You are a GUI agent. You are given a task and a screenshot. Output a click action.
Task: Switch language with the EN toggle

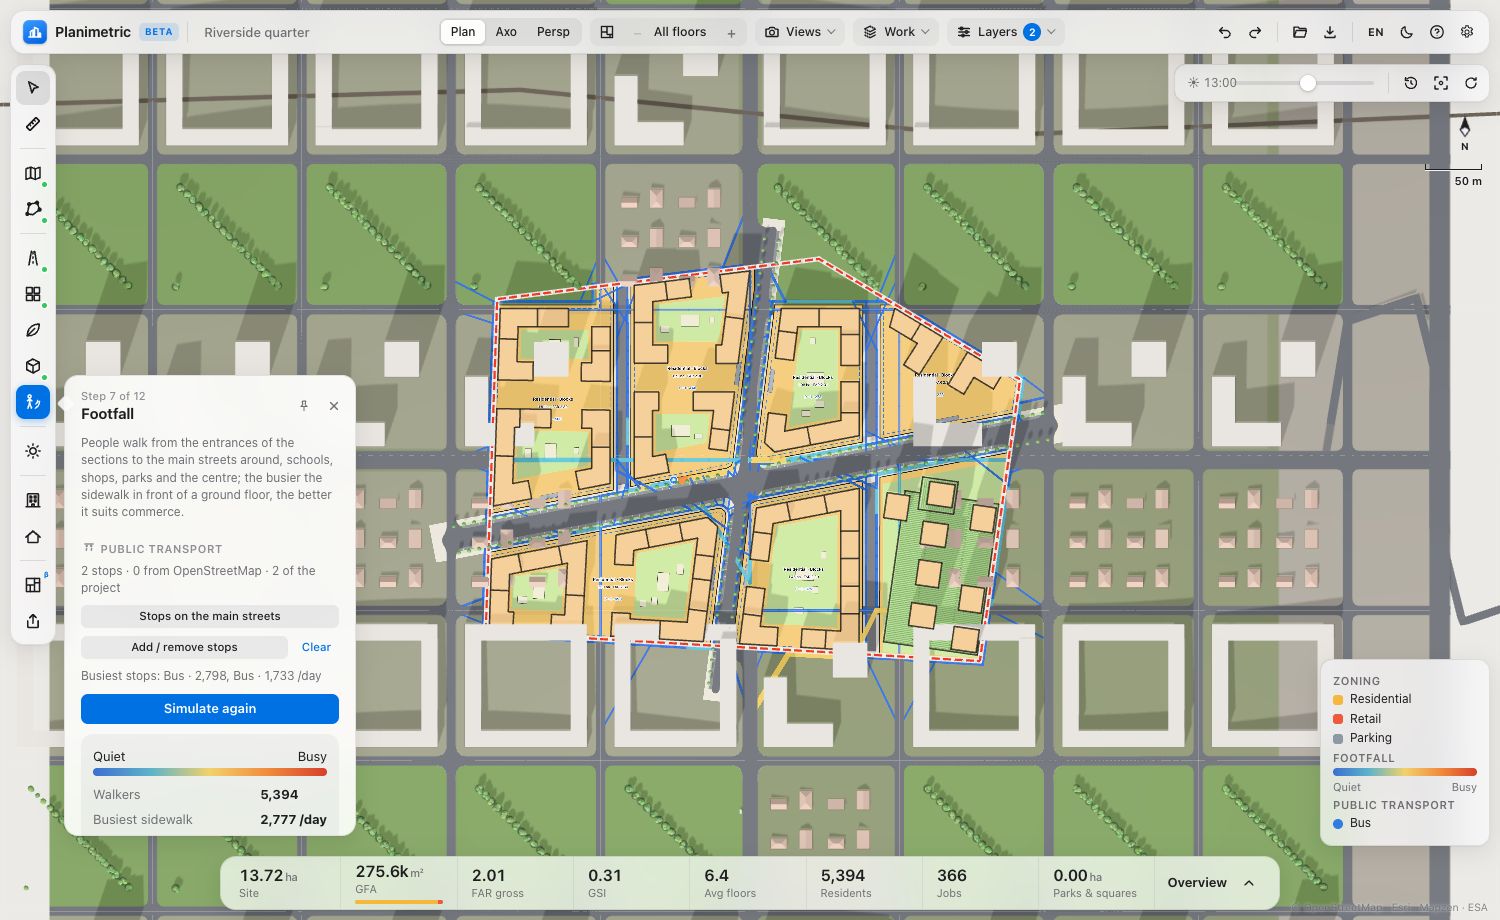coord(1376,32)
